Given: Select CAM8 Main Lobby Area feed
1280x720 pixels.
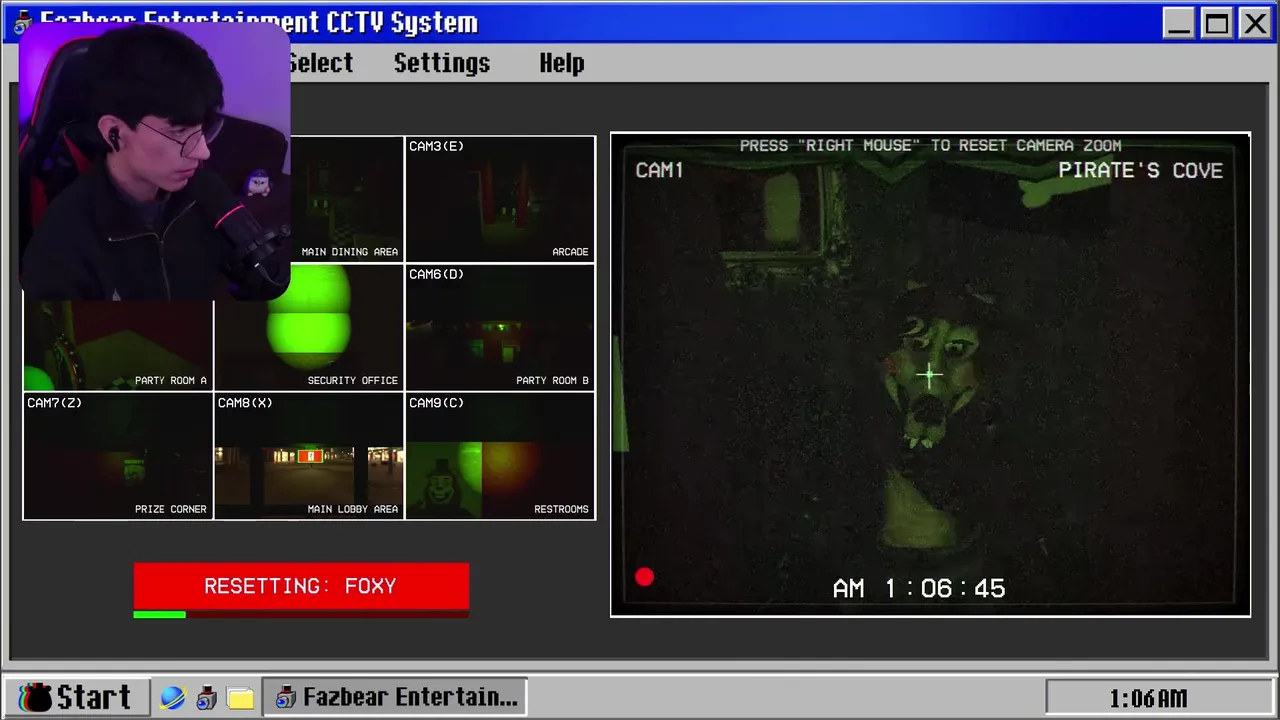Looking at the screenshot, I should coord(309,456).
